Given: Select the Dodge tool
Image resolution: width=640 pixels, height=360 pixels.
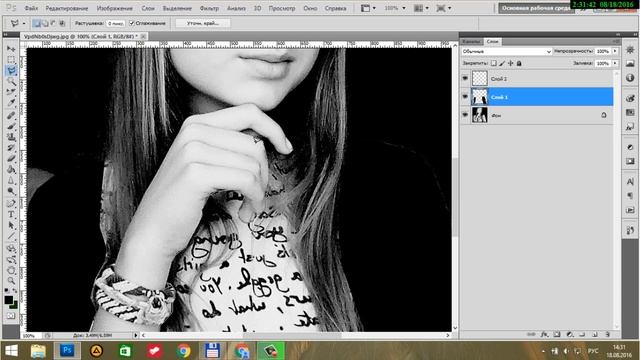Looking at the screenshot, I should point(11,191).
